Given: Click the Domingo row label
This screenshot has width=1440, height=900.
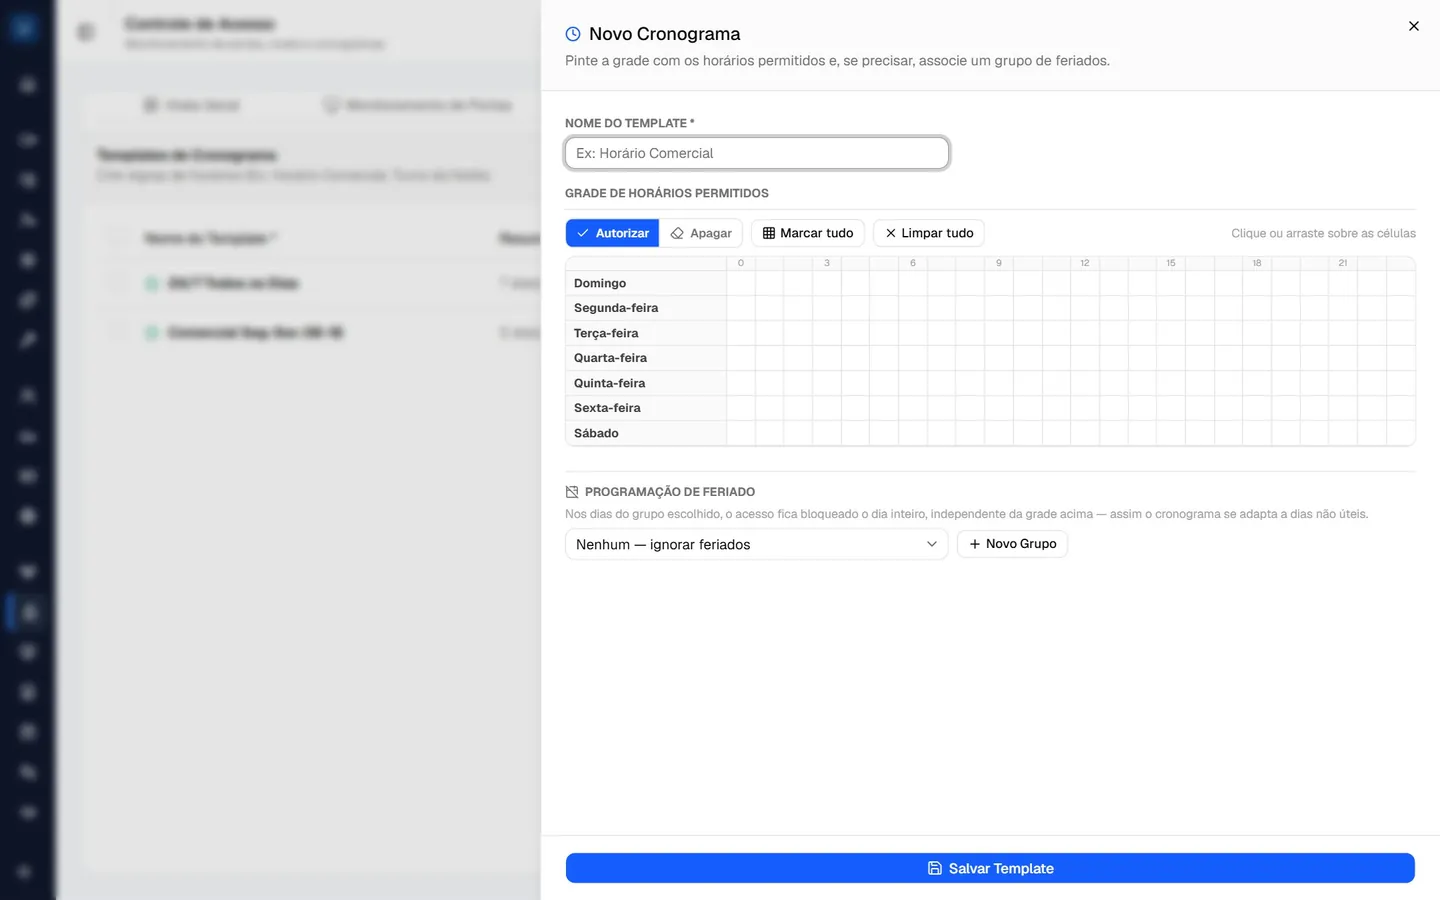Looking at the screenshot, I should pos(600,283).
